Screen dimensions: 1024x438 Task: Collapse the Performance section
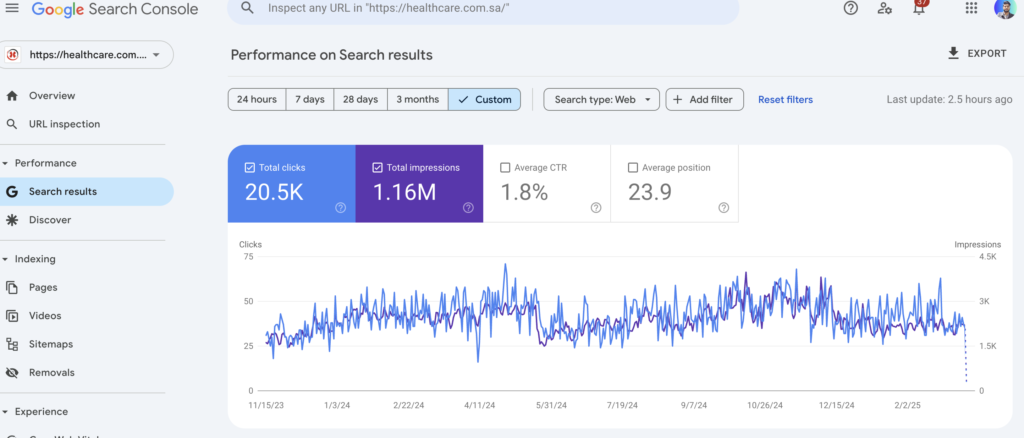click(x=6, y=163)
